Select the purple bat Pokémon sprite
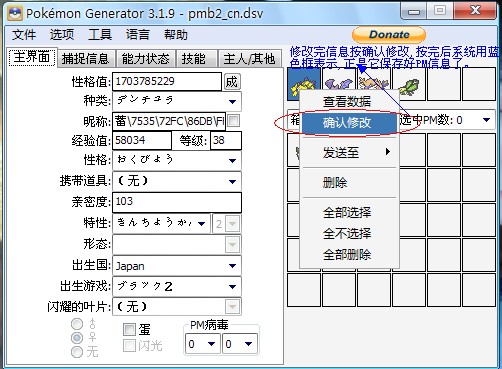The height and width of the screenshot is (369, 502). 339,82
